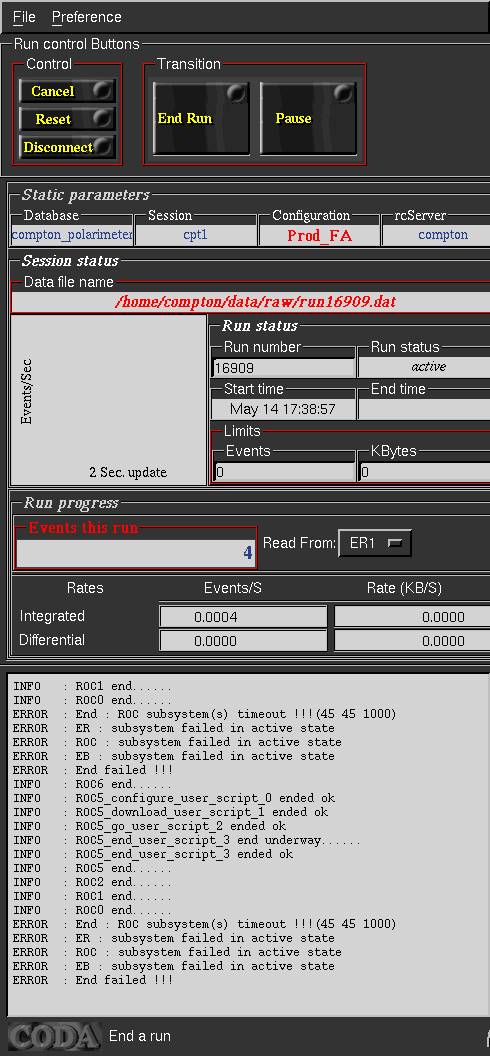Screen dimensions: 490x1056
Task: Click the Integrated Events/S rate field
Action: tap(243, 616)
